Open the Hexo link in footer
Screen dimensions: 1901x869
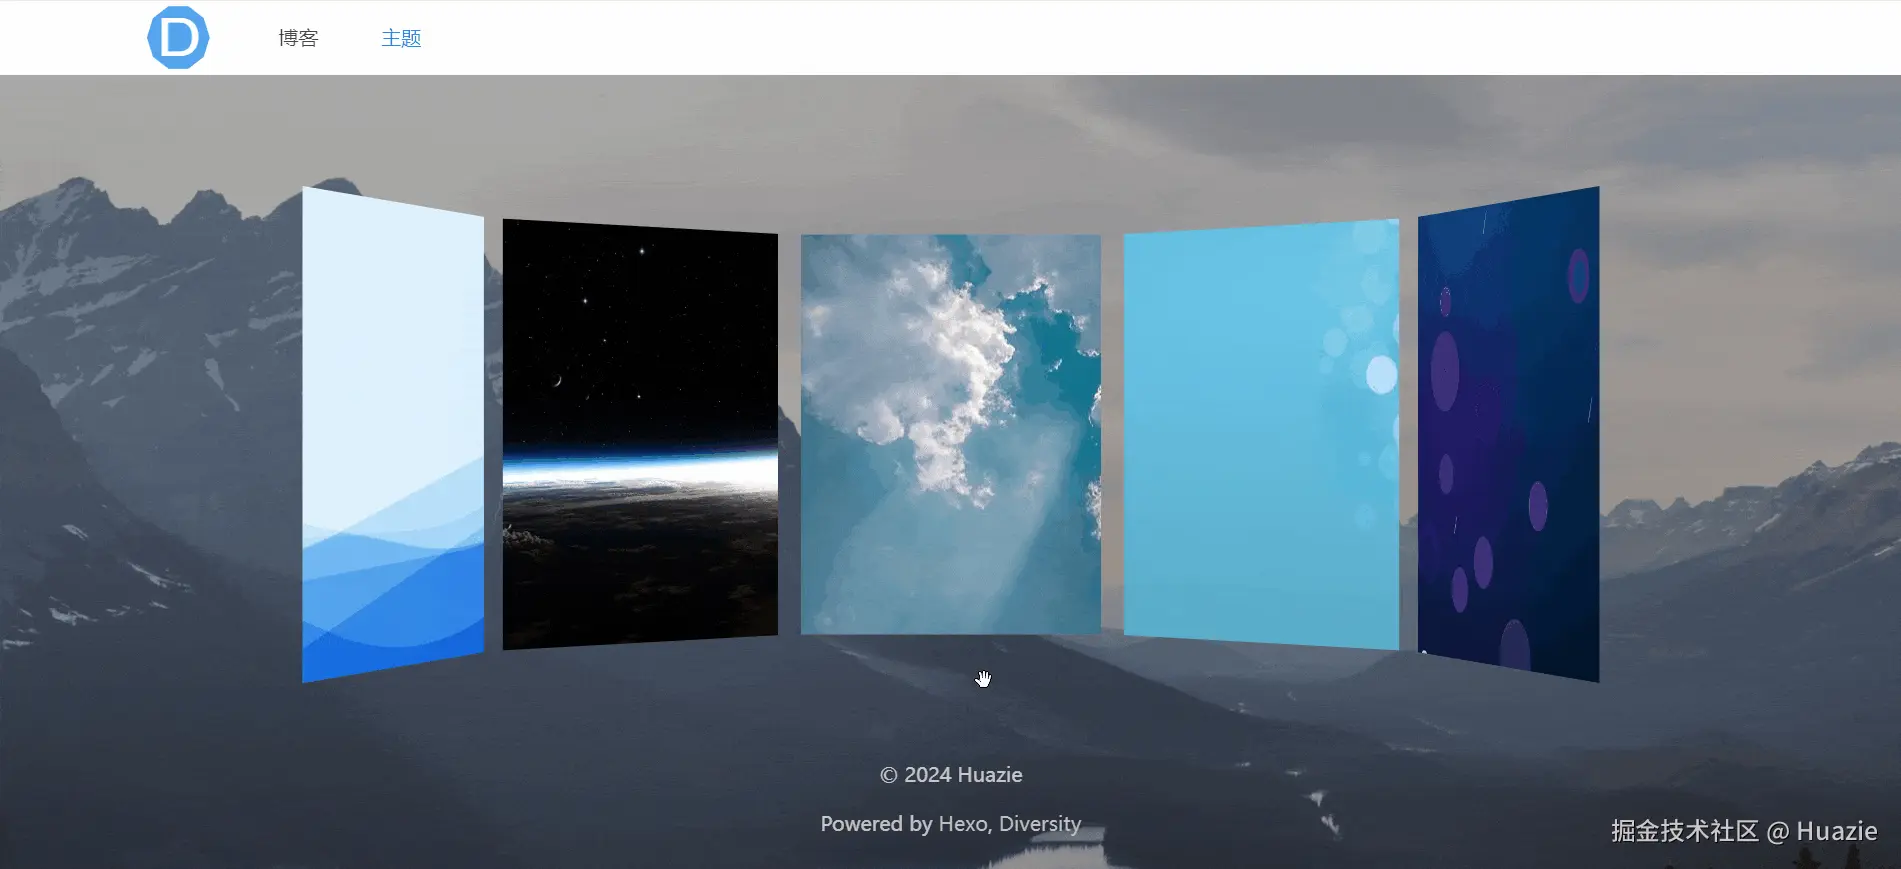[962, 824]
